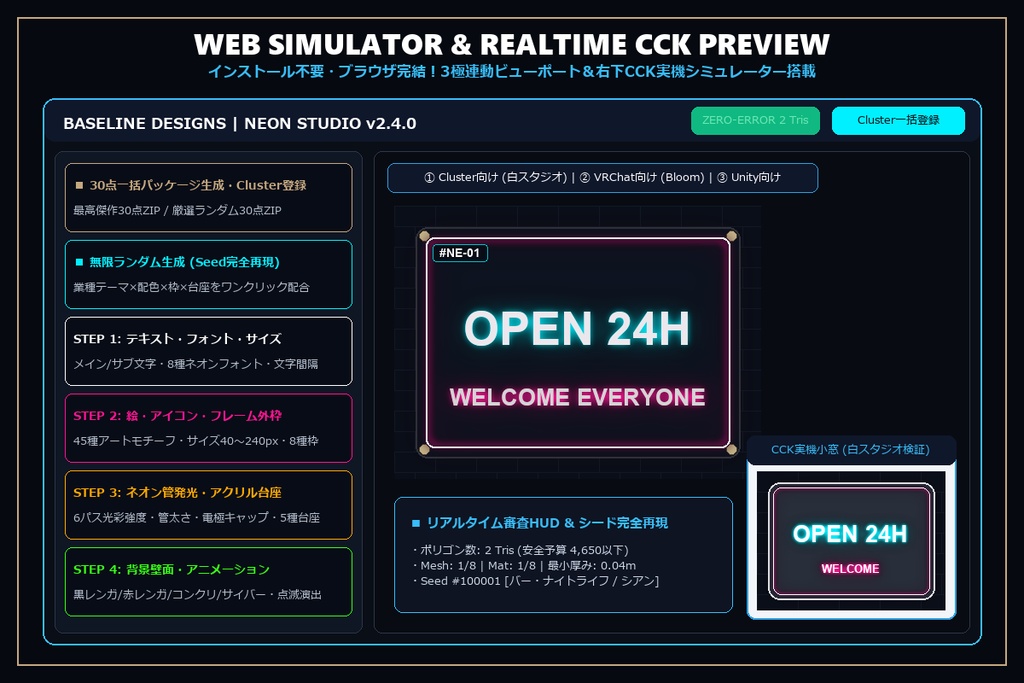The height and width of the screenshot is (683, 1024).
Task: Click the top-left gold mounting bolt
Action: point(424,236)
